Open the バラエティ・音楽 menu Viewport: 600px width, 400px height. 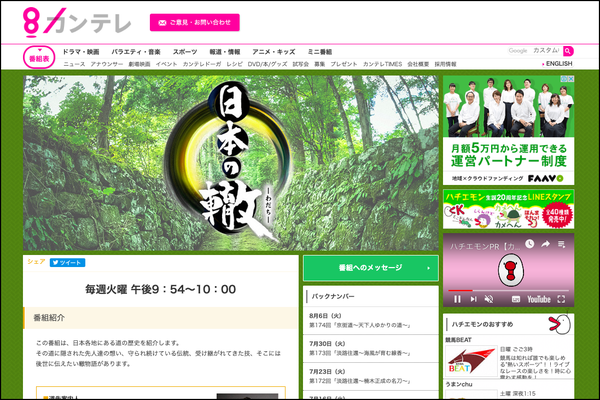click(x=136, y=50)
